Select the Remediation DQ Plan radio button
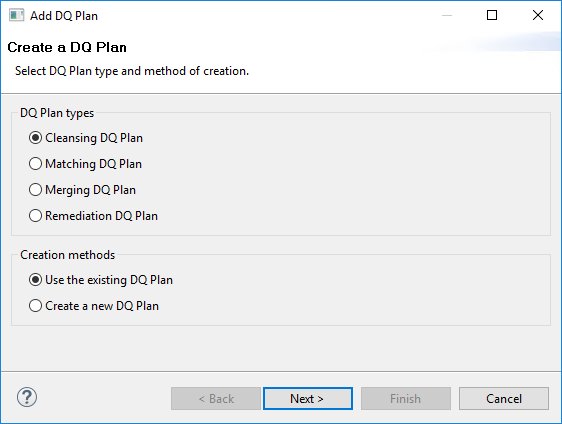Screen dimensions: 562x424 tap(35, 216)
